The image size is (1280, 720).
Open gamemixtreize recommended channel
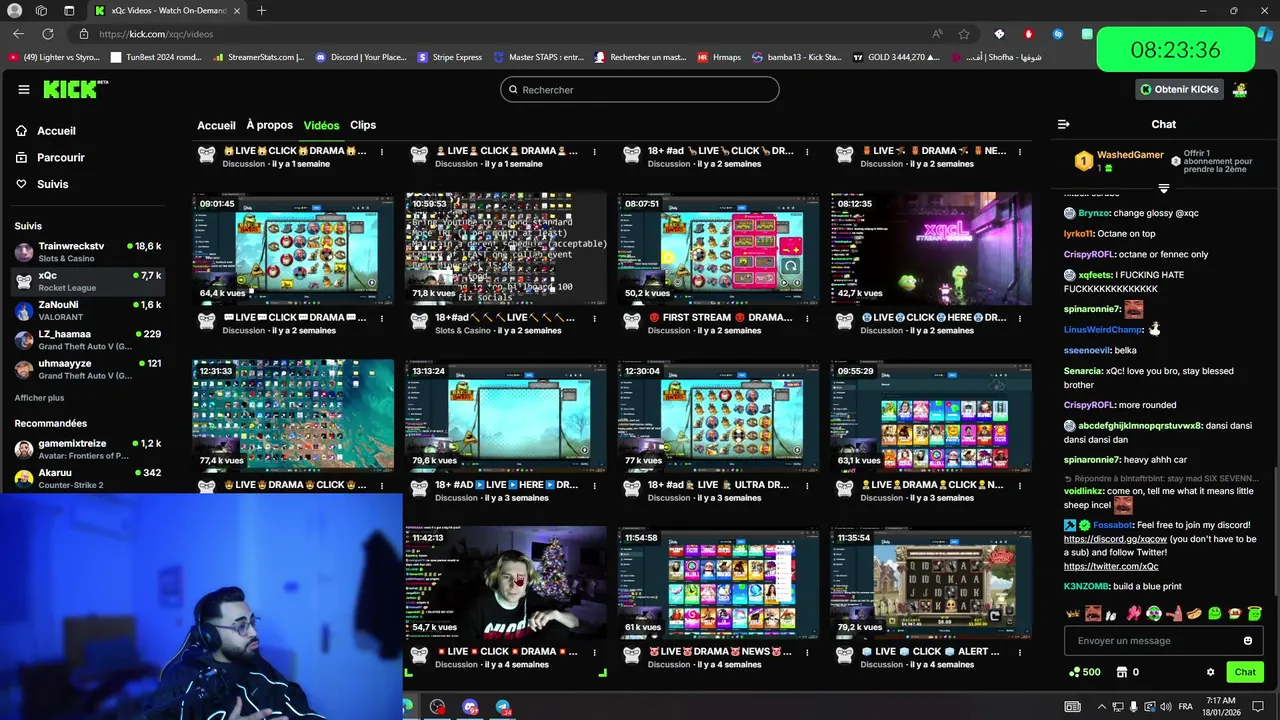[x=88, y=449]
